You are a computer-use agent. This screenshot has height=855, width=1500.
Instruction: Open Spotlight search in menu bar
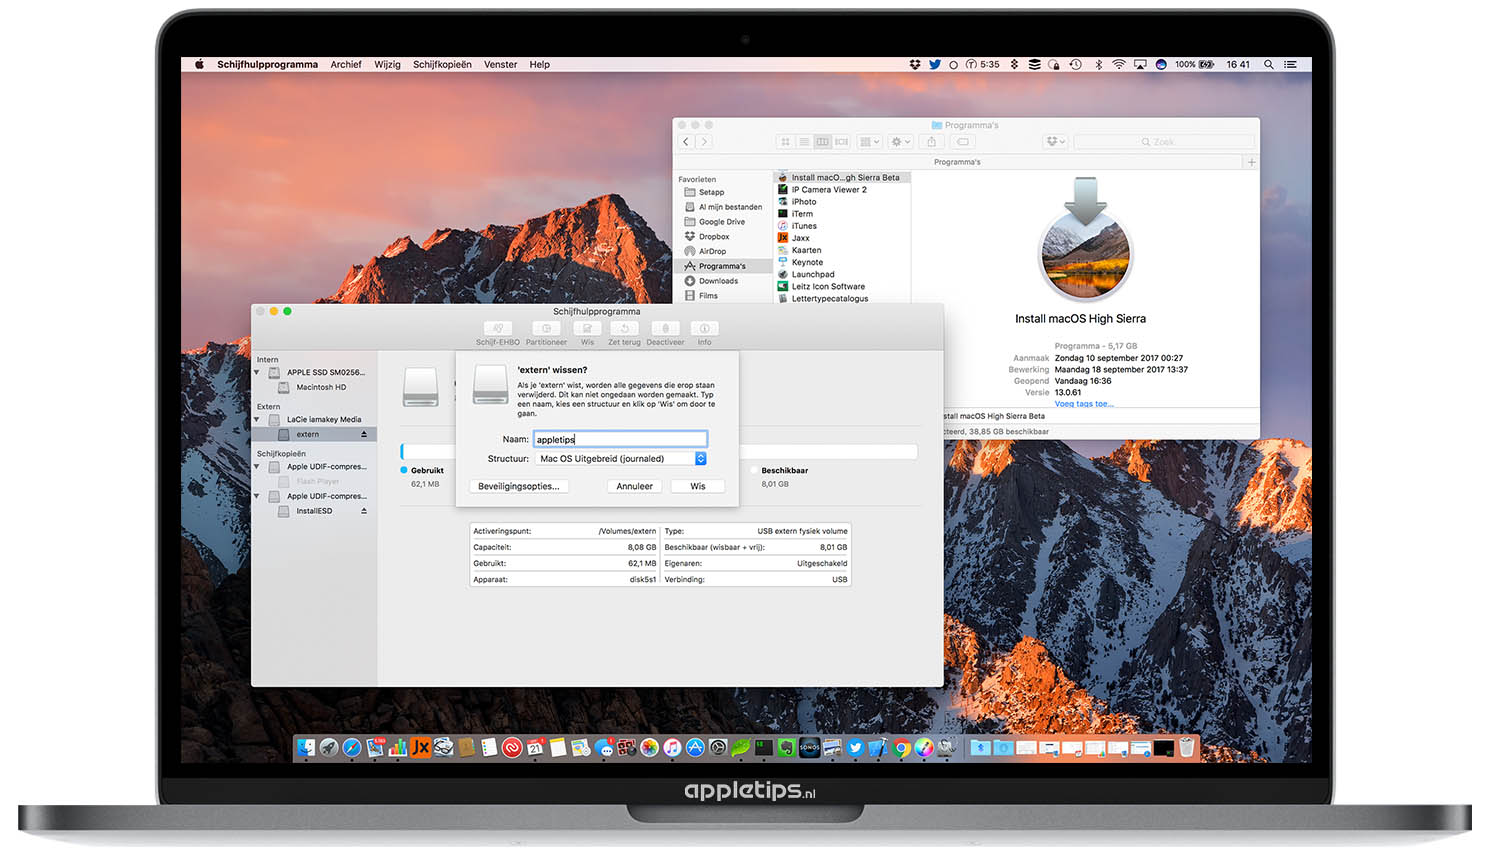tap(1269, 64)
